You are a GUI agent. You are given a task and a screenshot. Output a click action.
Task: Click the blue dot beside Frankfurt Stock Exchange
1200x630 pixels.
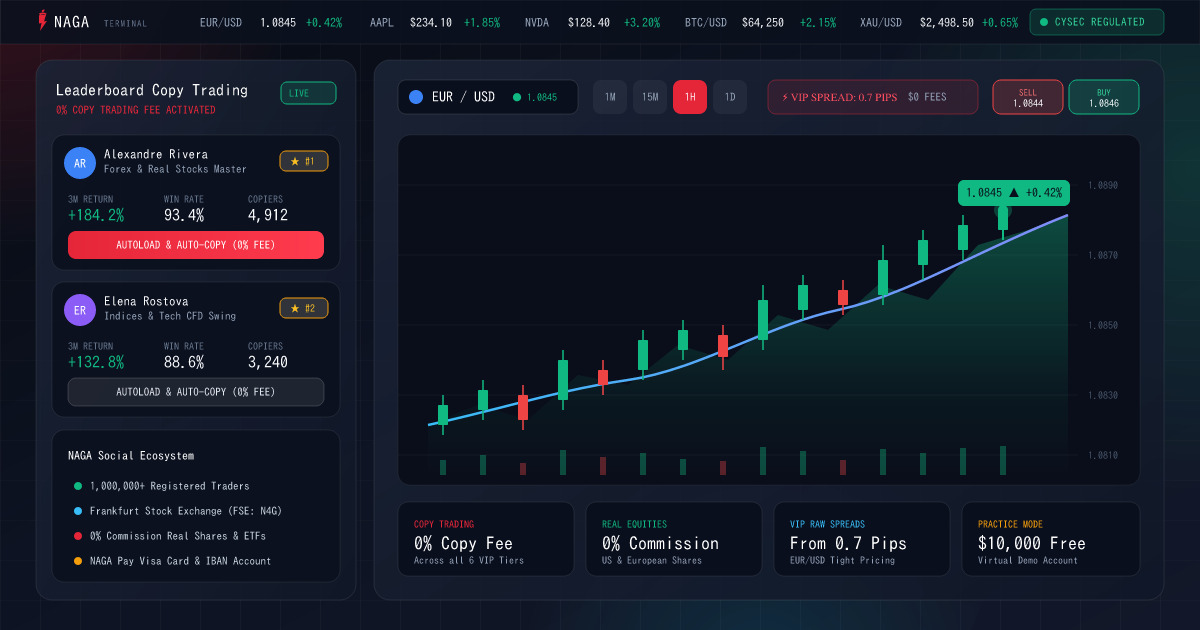pos(77,511)
